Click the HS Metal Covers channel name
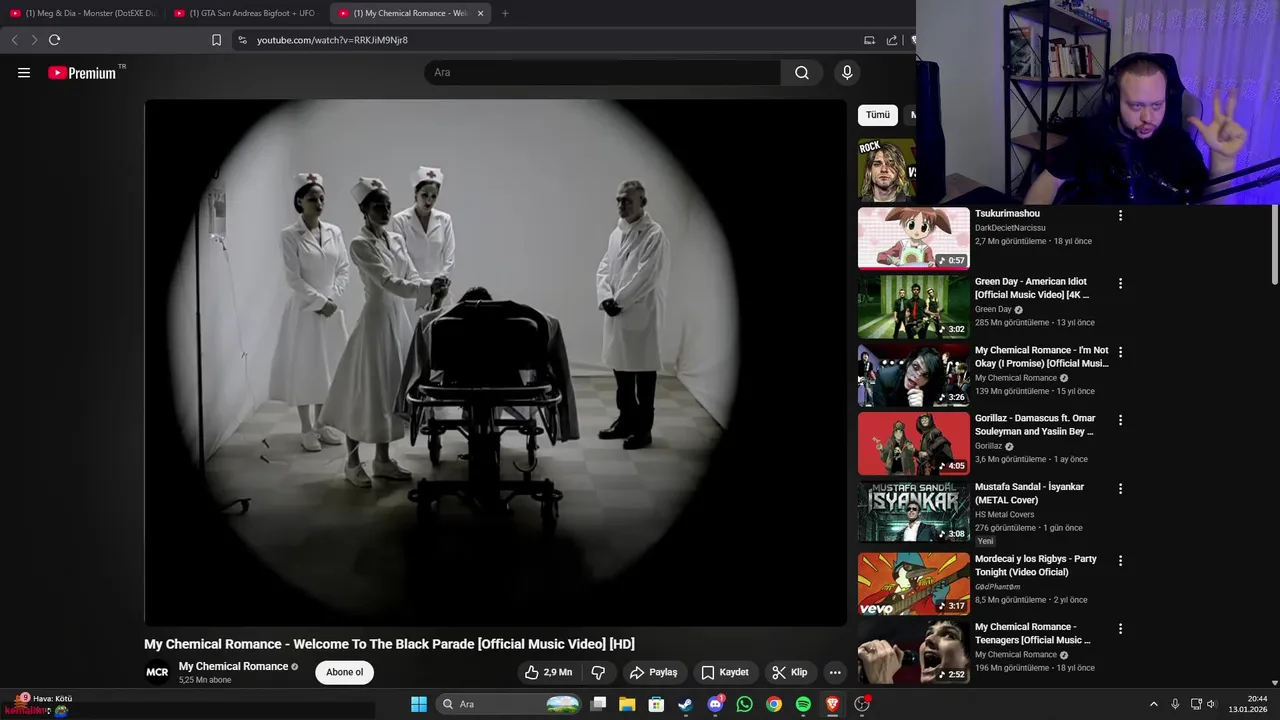The image size is (1280, 720). [x=1004, y=515]
